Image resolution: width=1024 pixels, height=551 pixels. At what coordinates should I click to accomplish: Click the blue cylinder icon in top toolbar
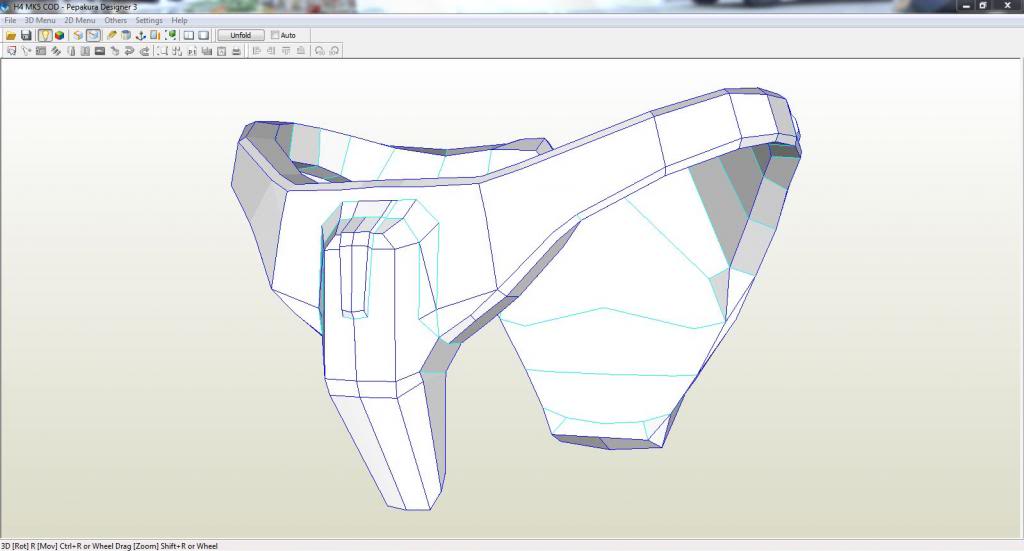[x=125, y=35]
